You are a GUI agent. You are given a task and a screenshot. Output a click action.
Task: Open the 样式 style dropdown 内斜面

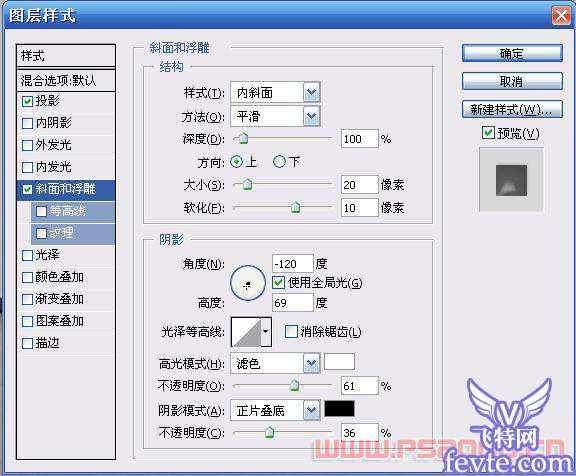[x=275, y=93]
